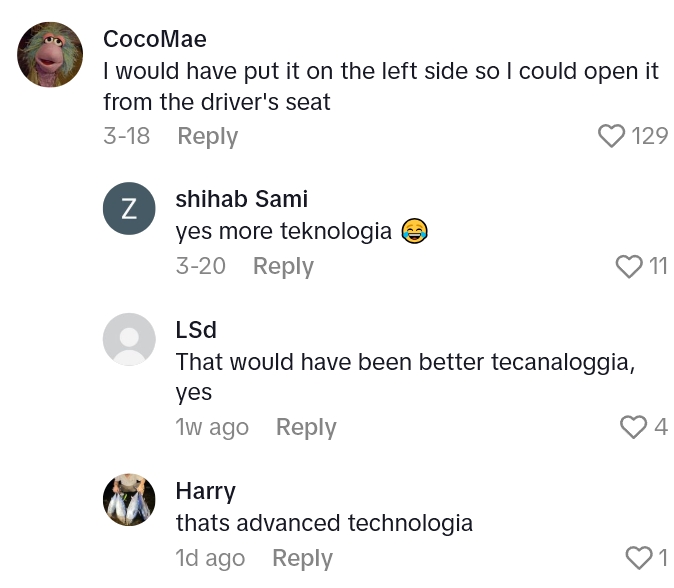Viewport: 674px width, 588px height.
Task: Like LSd's comment using heart icon
Action: (634, 427)
